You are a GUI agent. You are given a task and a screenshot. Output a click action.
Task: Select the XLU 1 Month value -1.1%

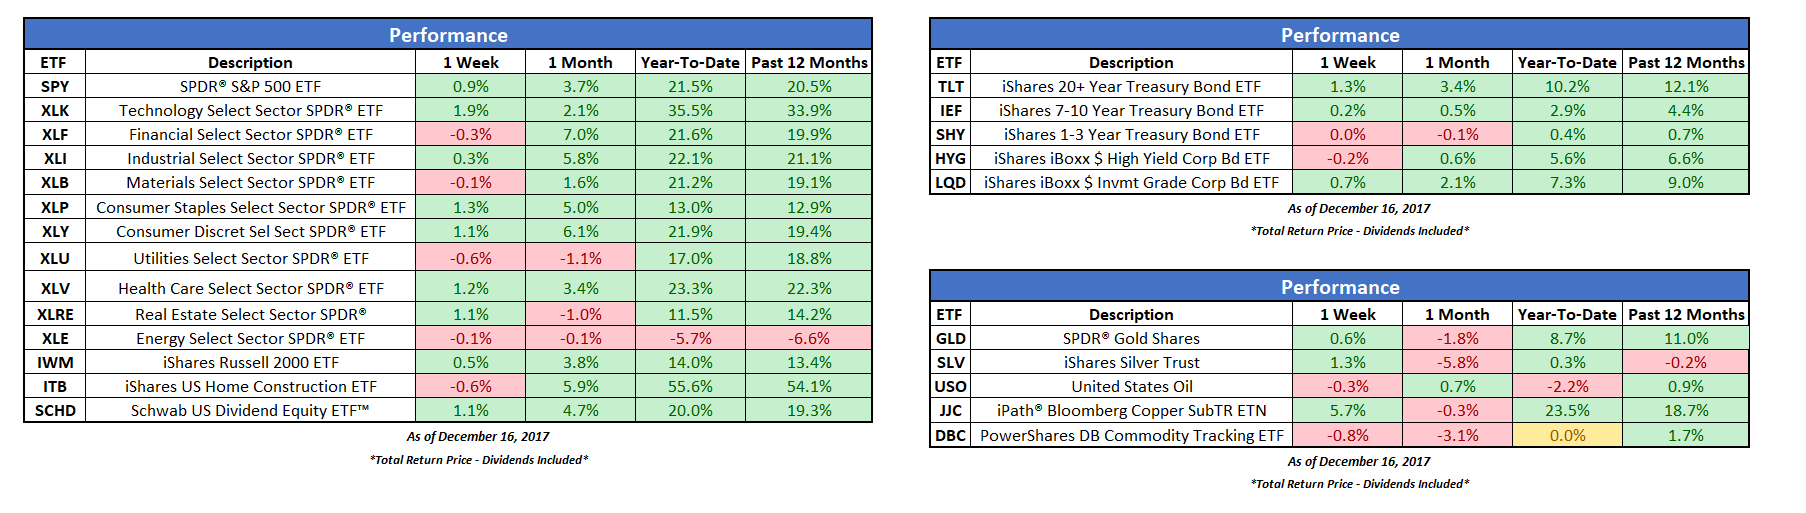580,258
